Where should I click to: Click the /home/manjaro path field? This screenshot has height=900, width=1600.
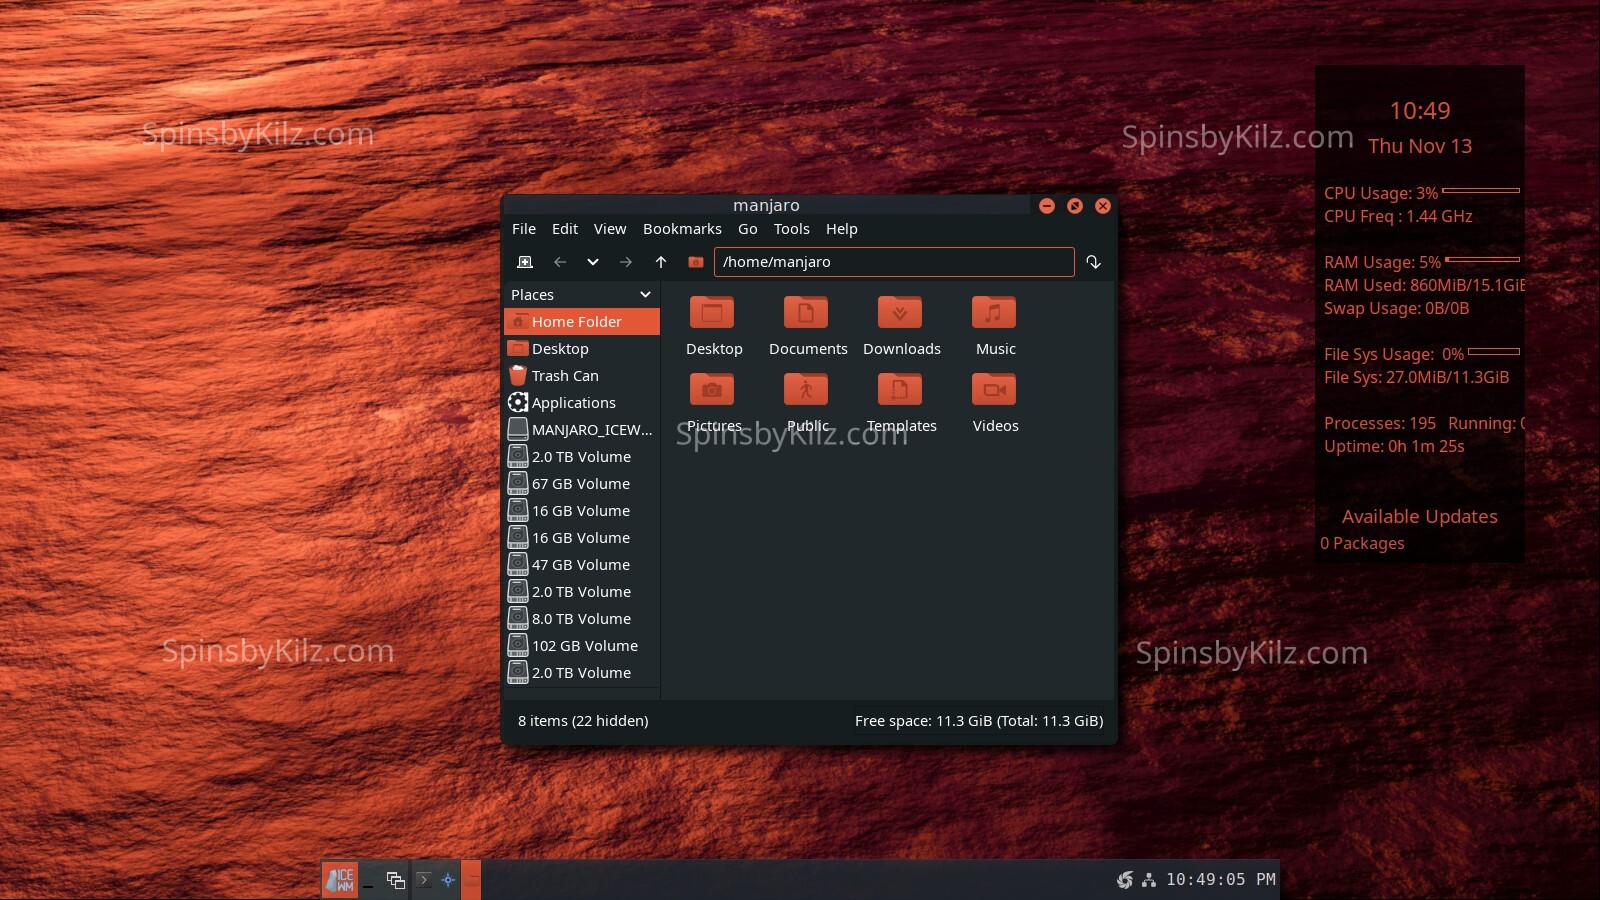(893, 262)
